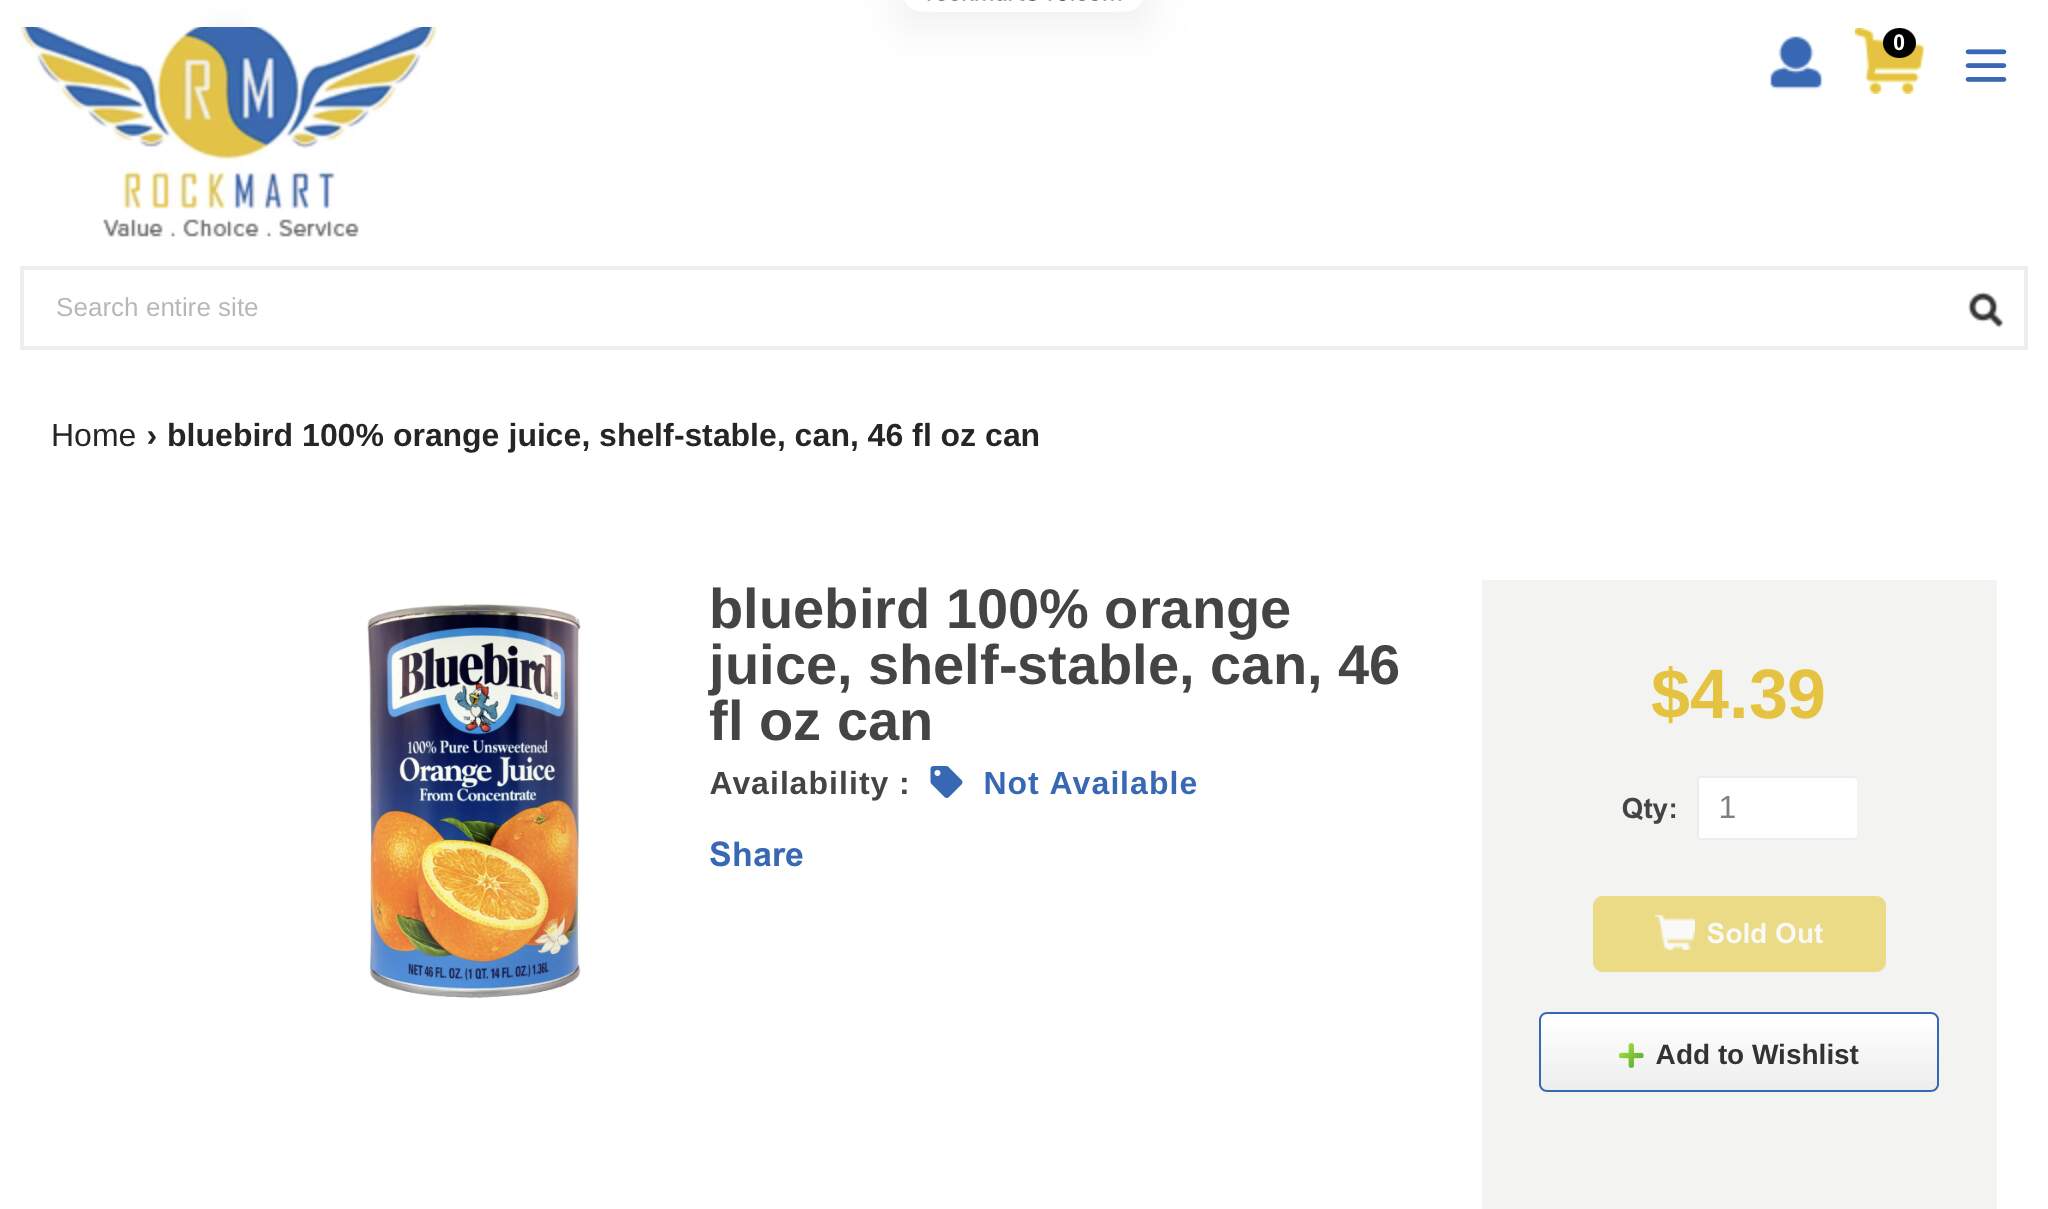Click the RockMart winged logo
The image size is (2048, 1209).
click(229, 132)
